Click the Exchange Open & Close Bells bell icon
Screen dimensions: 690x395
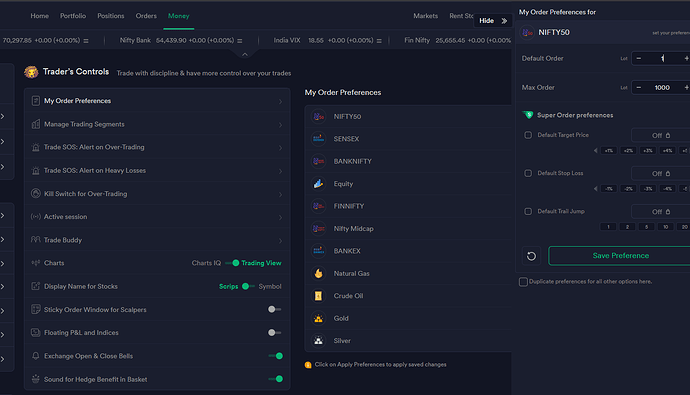pos(36,356)
